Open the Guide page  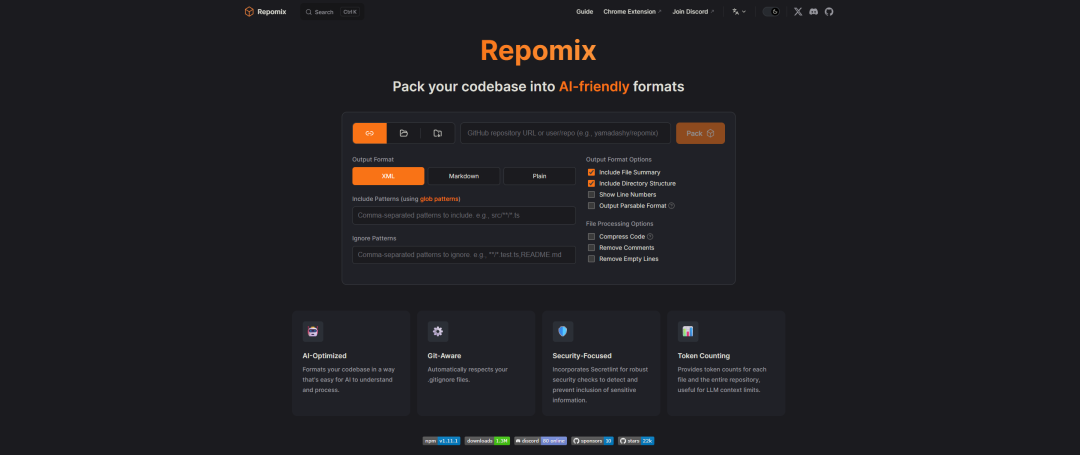coord(585,12)
